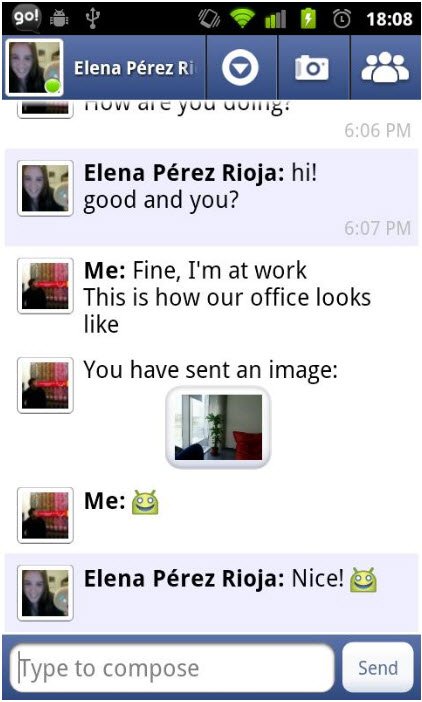This screenshot has width=422, height=702.
Task: Tap the Android smiley in Me's message
Action: pyautogui.click(x=145, y=502)
